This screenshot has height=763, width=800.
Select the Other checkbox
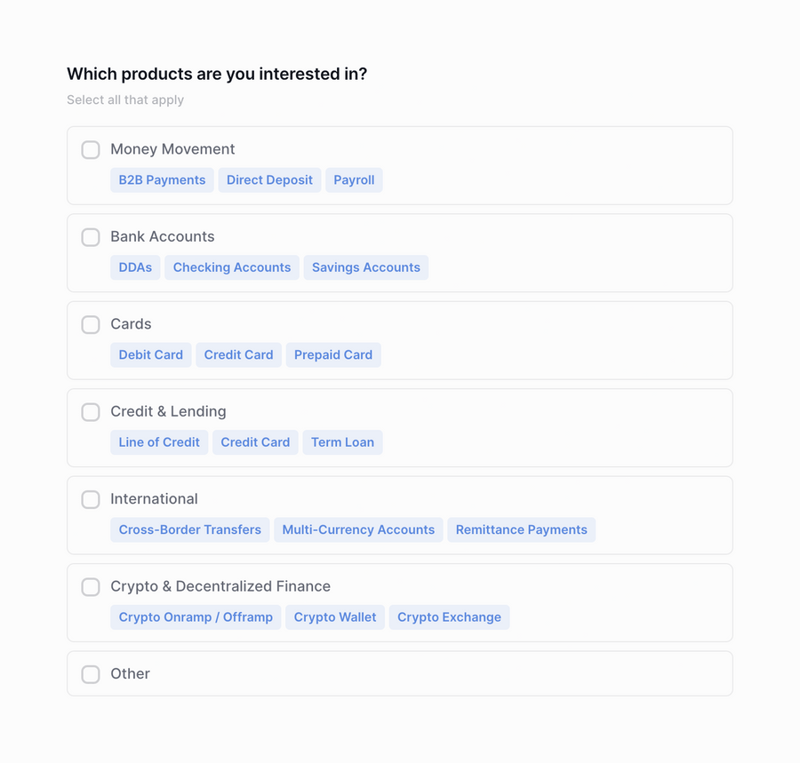pyautogui.click(x=90, y=674)
